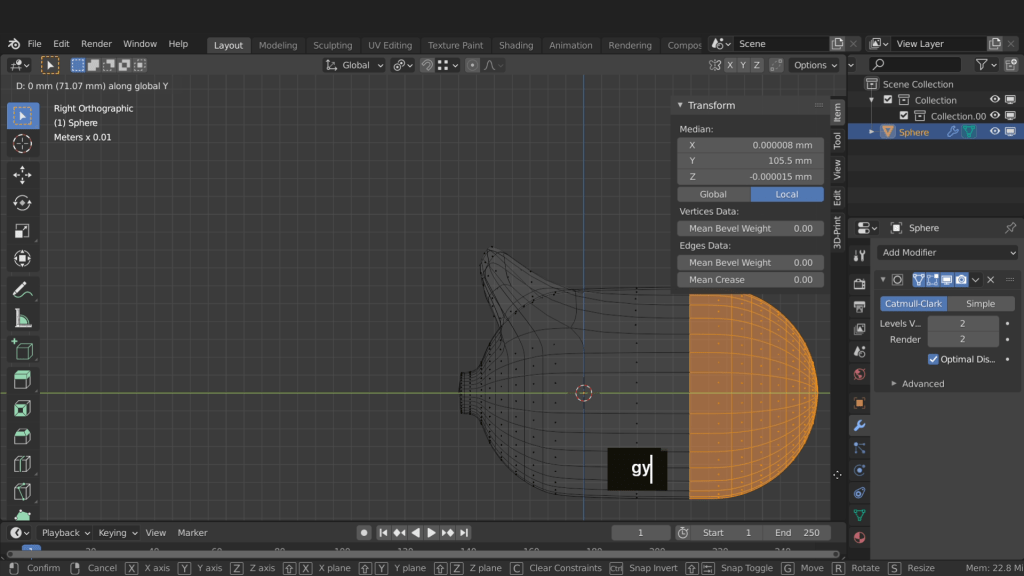Open the Render menu
This screenshot has height=576, width=1024.
tap(96, 44)
